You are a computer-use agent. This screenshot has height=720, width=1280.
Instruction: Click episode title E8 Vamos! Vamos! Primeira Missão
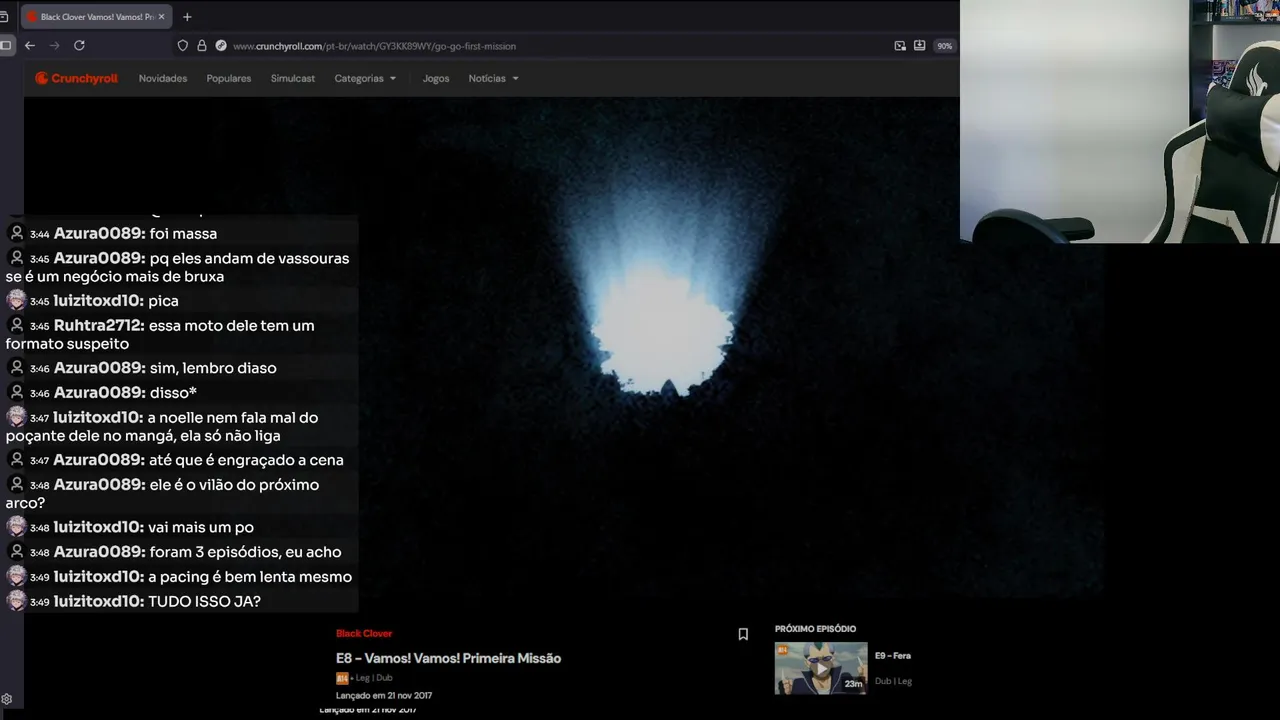tap(448, 658)
